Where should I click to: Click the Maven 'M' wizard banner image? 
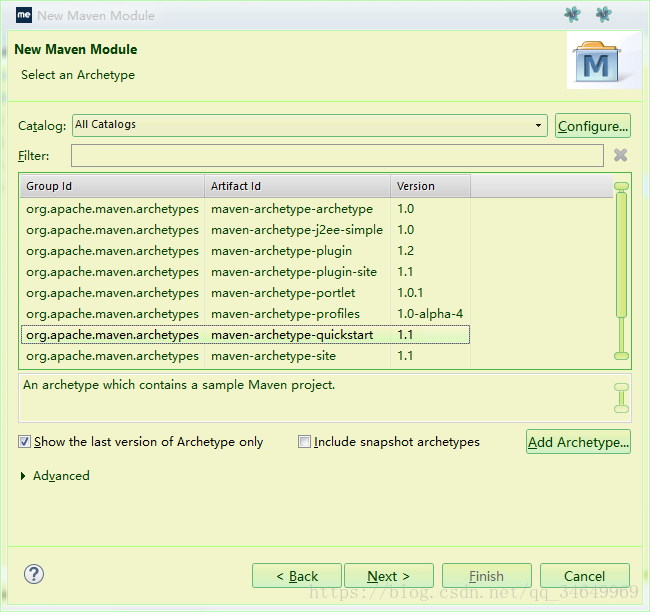pos(604,61)
